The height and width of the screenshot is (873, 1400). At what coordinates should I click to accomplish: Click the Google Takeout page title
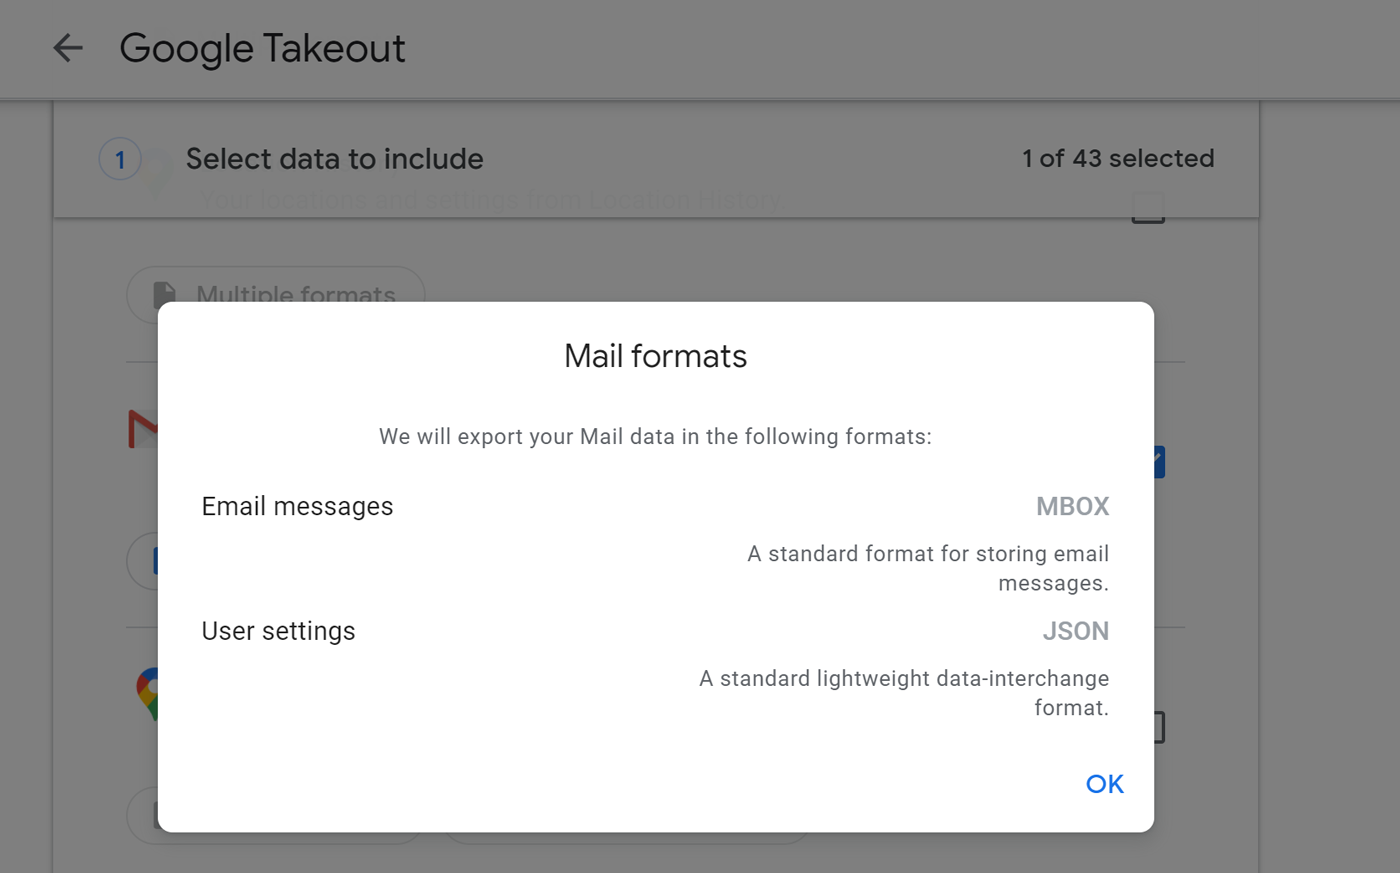(x=262, y=48)
